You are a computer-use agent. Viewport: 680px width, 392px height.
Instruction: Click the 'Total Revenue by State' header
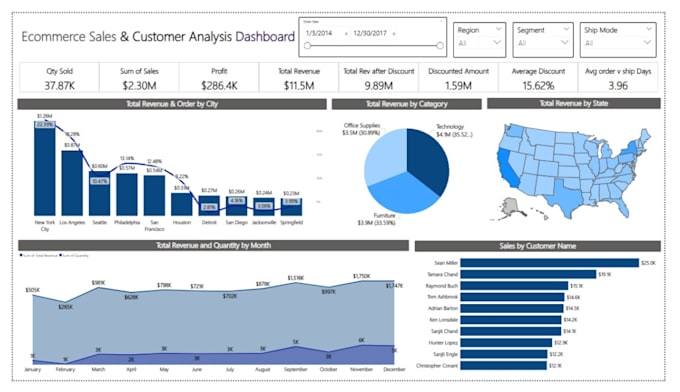point(574,104)
